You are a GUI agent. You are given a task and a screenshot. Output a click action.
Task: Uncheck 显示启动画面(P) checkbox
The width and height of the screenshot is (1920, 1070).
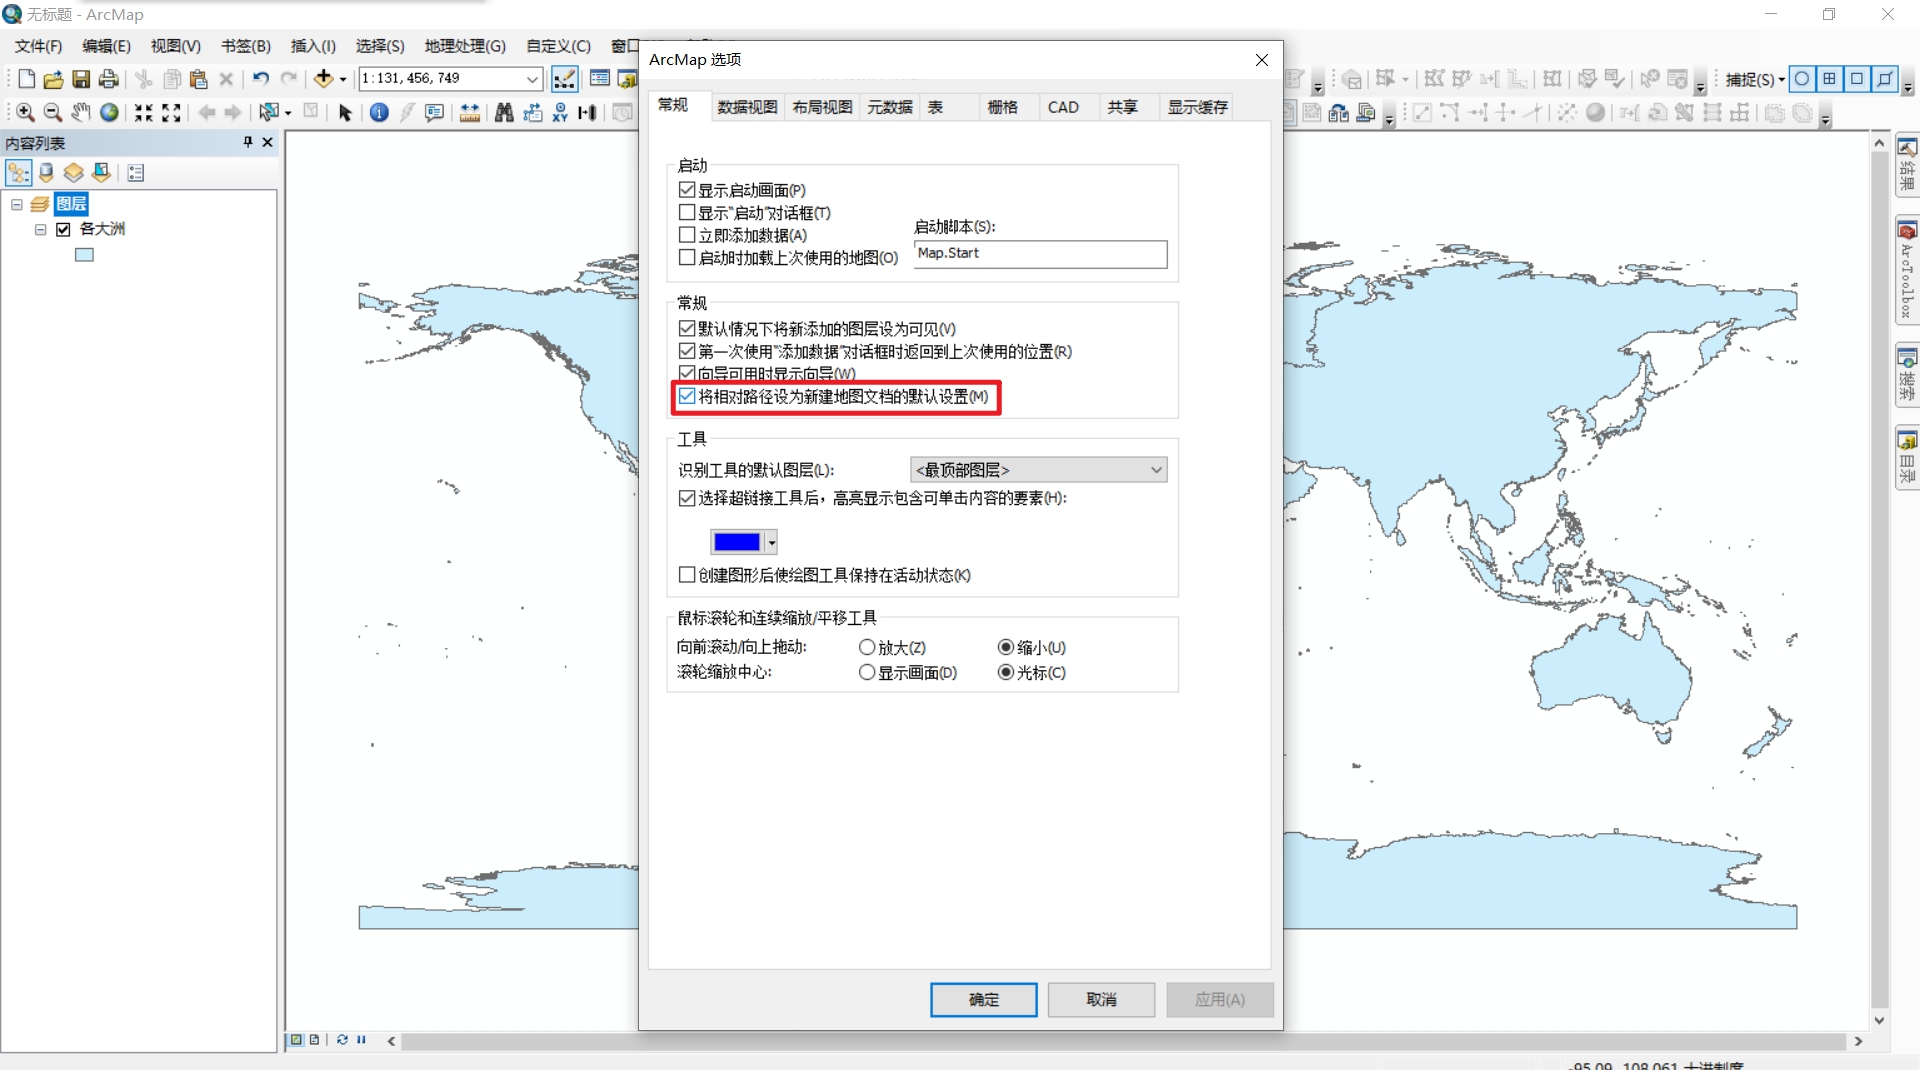686,190
